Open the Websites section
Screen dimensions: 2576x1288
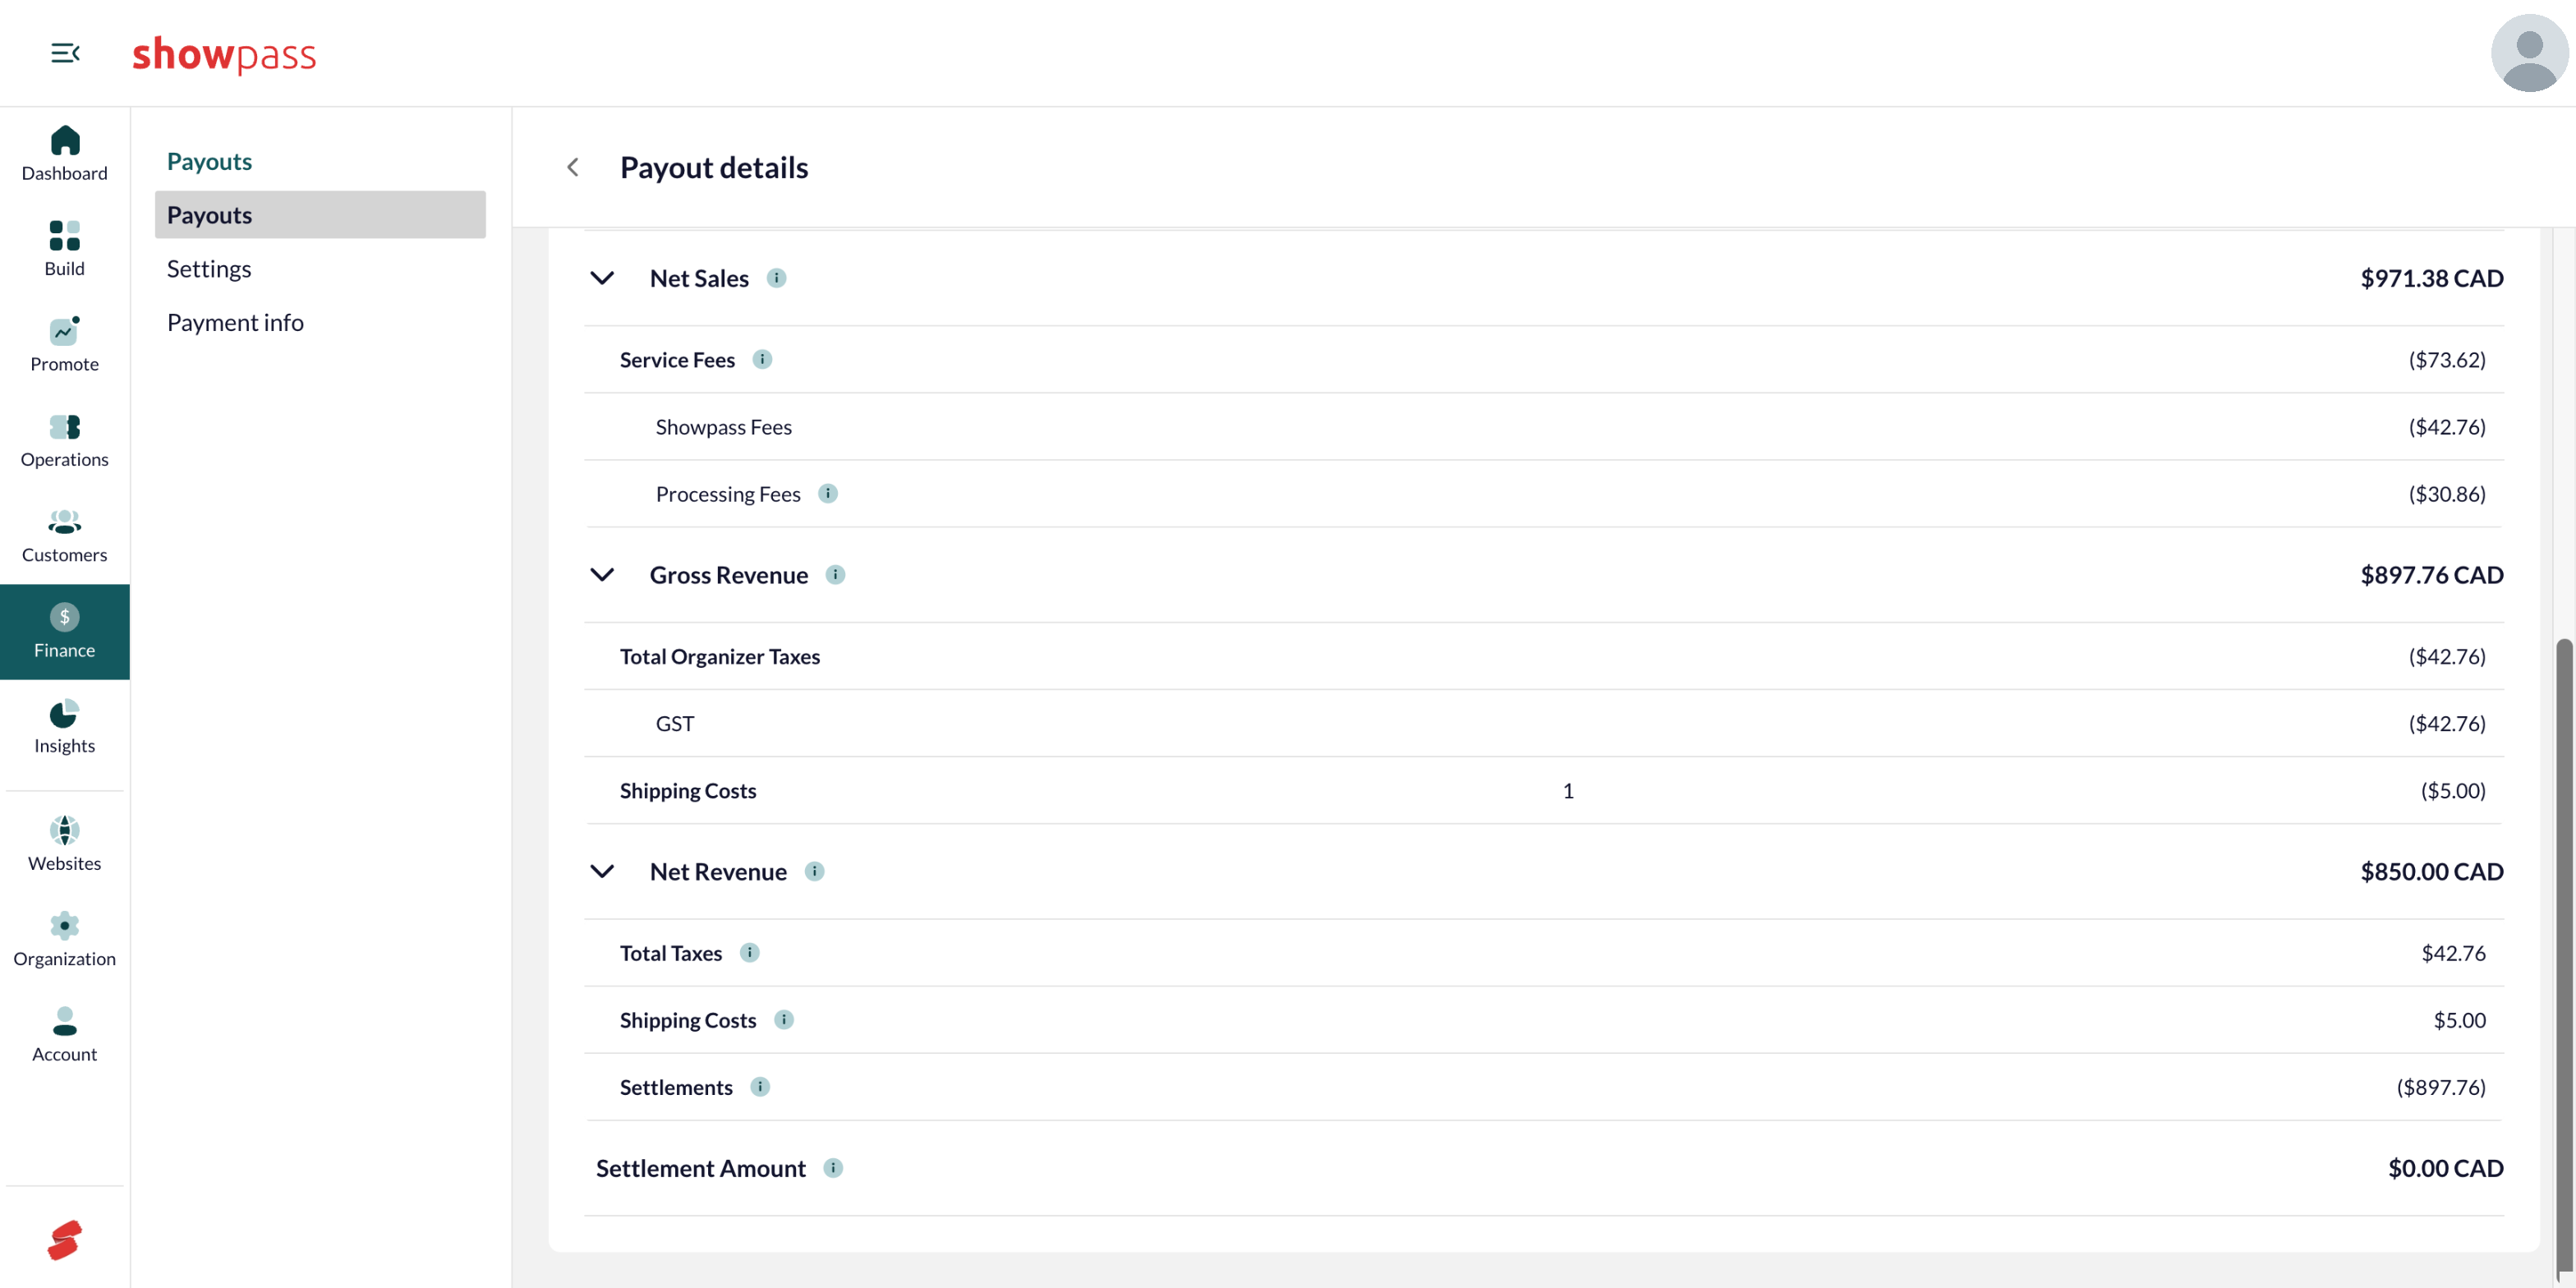(65, 844)
